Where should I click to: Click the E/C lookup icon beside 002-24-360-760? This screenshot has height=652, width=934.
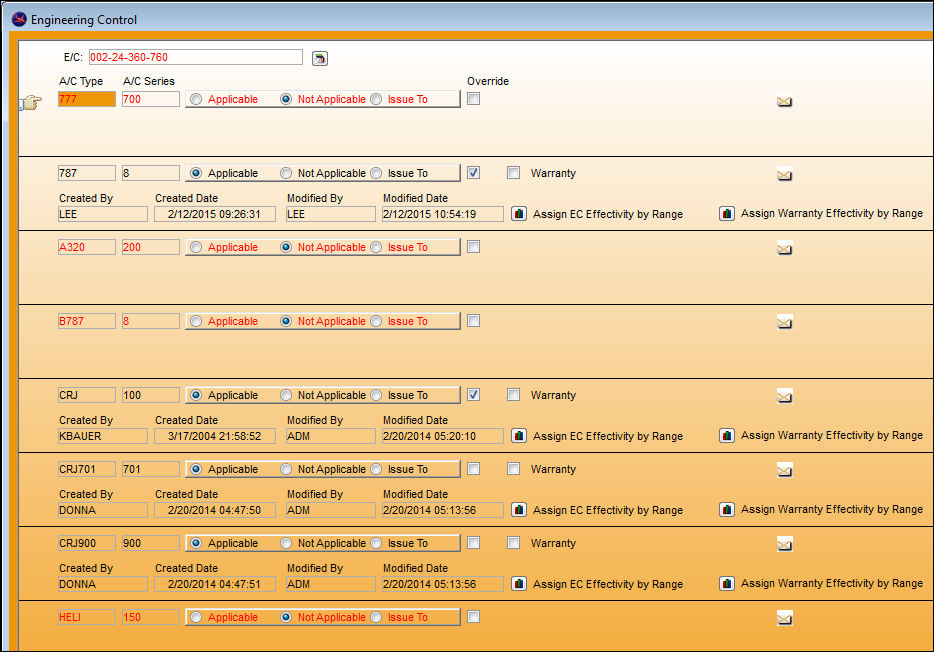coord(320,58)
